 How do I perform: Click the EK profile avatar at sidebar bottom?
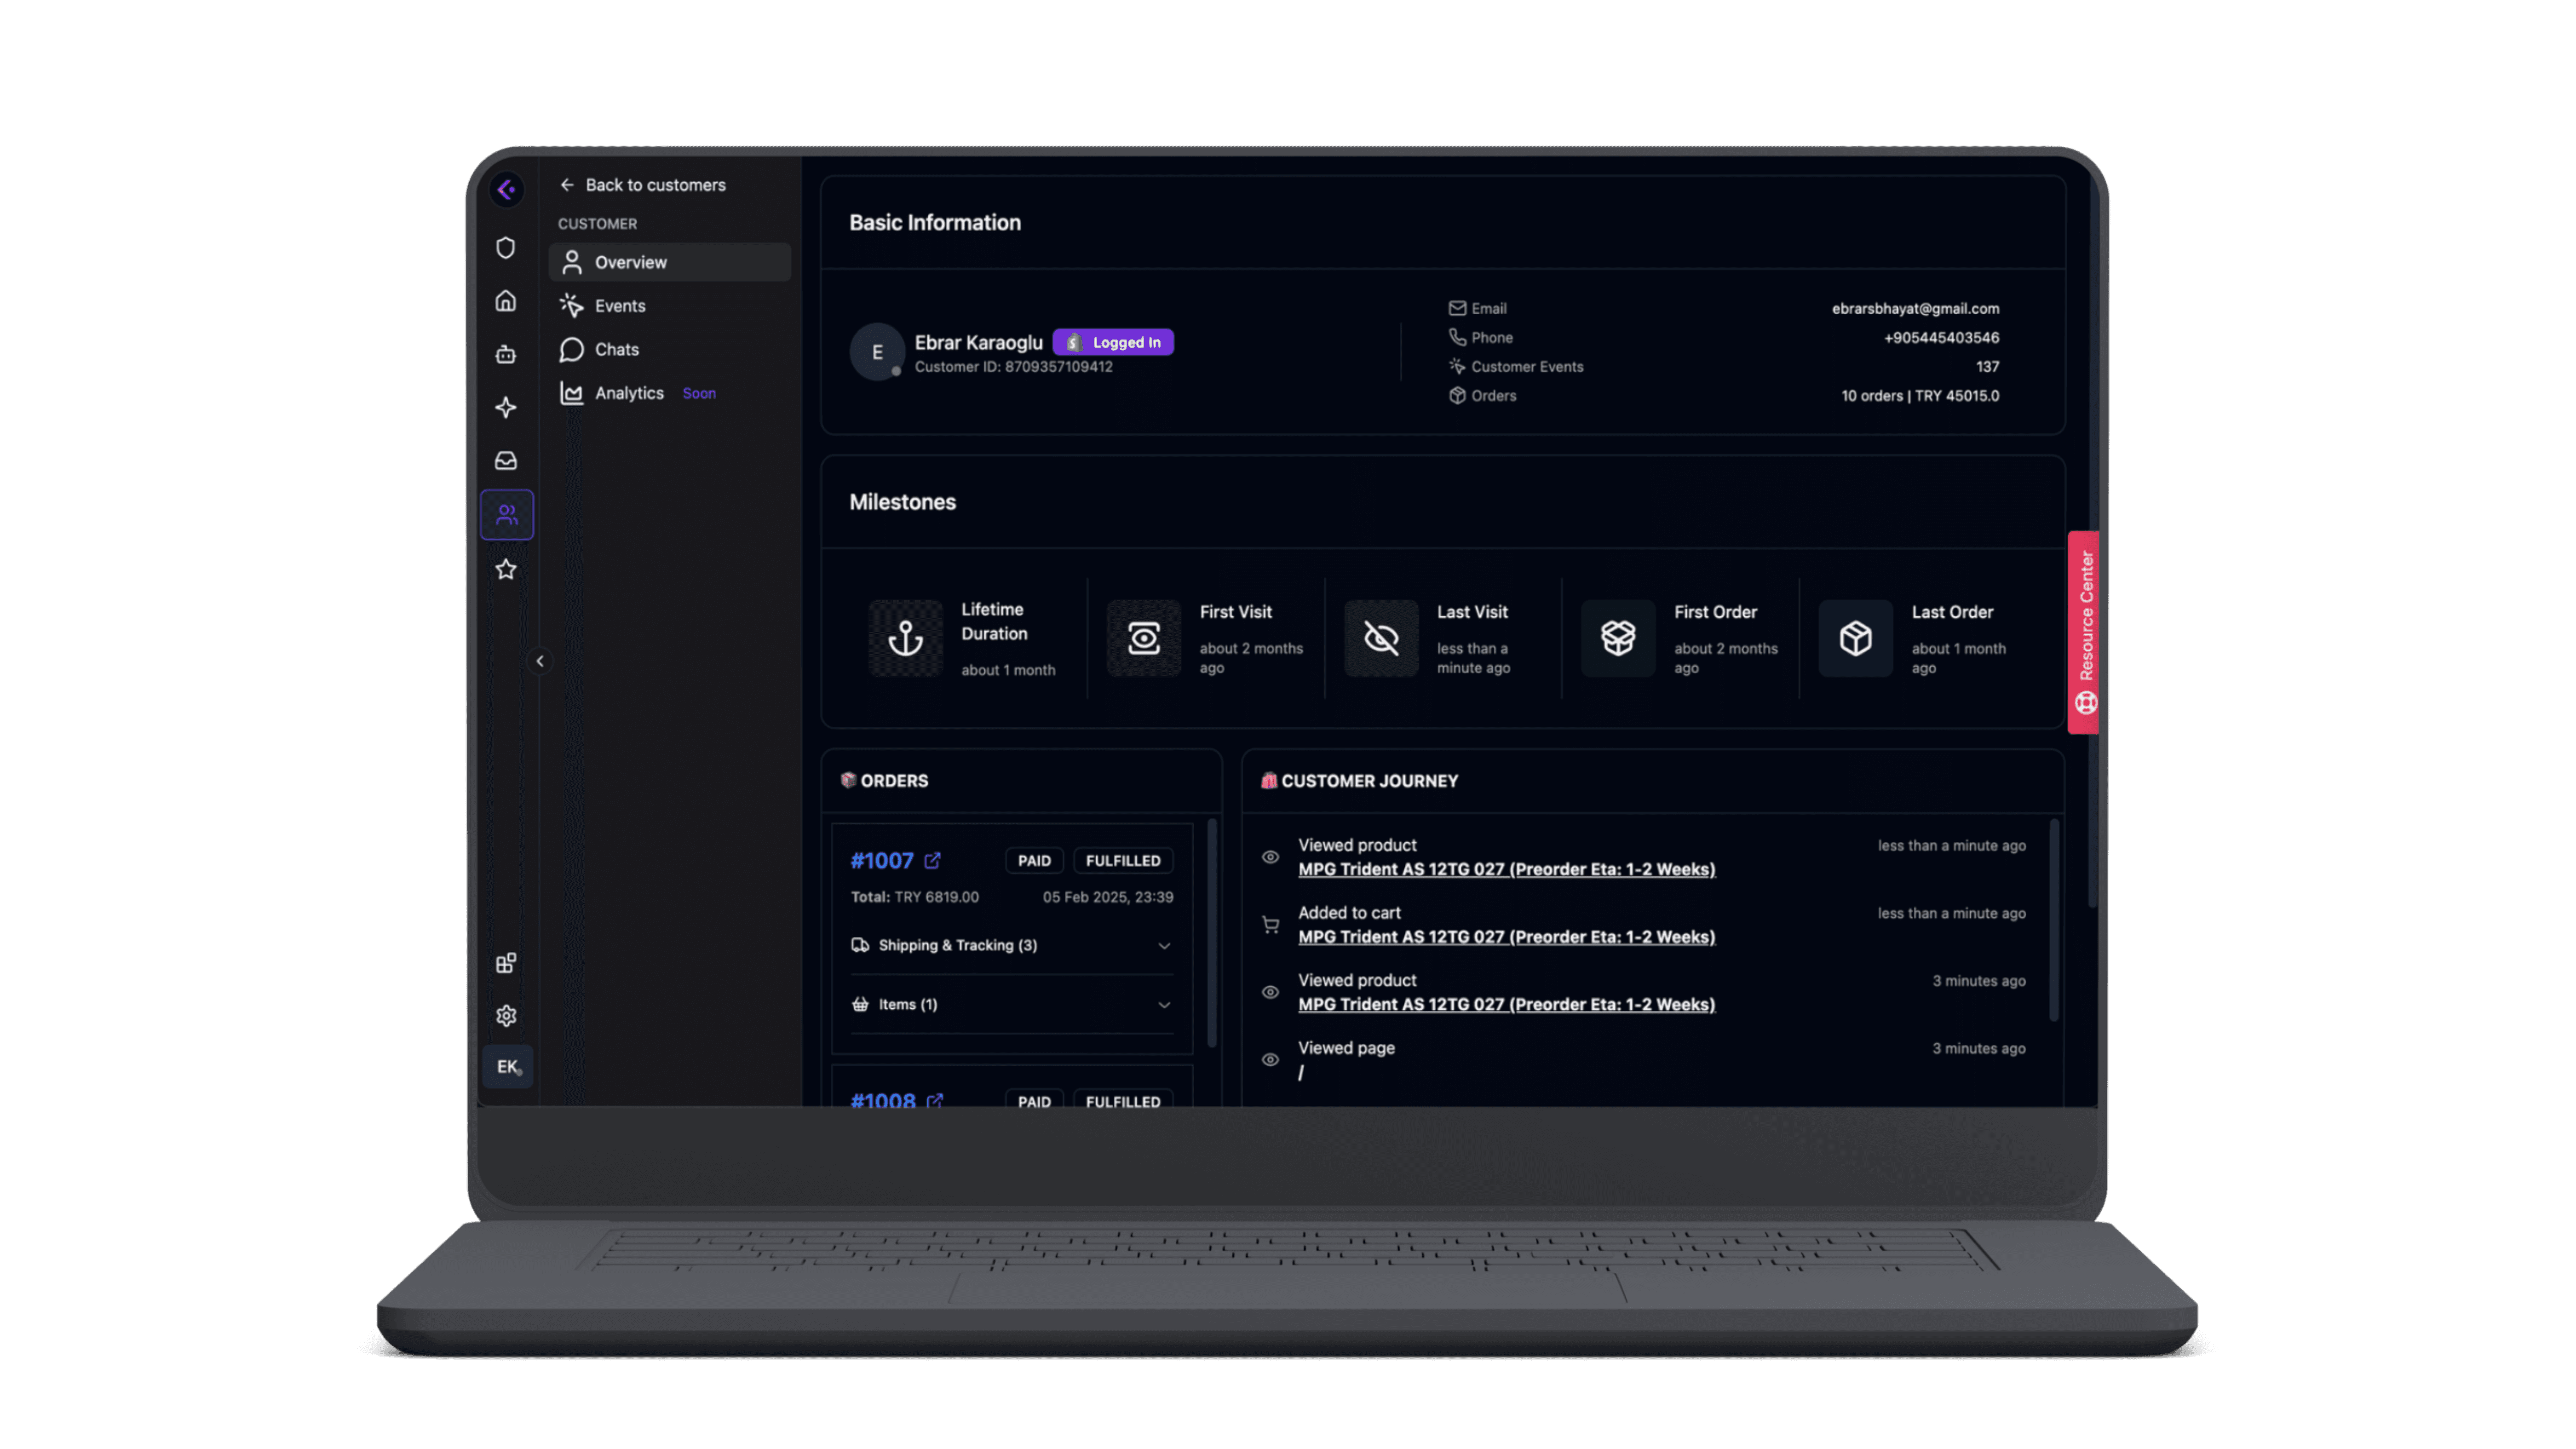507,1066
